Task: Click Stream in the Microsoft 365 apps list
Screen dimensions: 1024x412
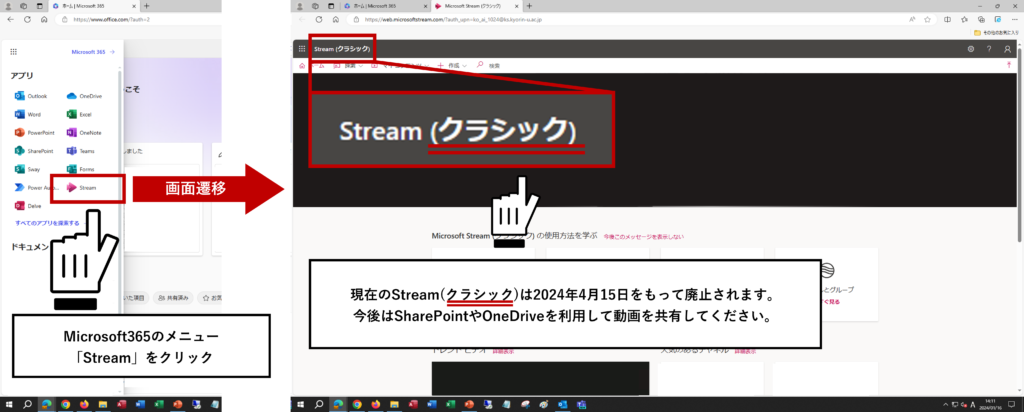Action: [x=82, y=187]
